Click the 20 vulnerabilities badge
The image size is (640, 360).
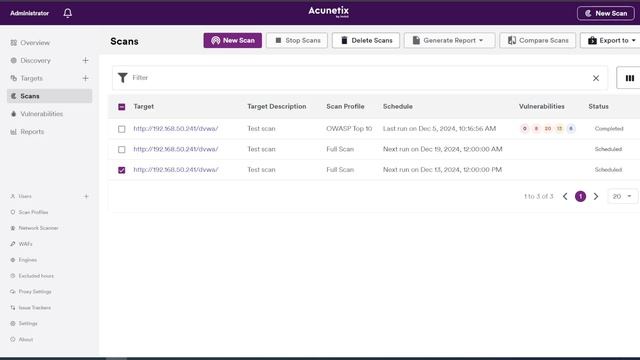click(548, 129)
